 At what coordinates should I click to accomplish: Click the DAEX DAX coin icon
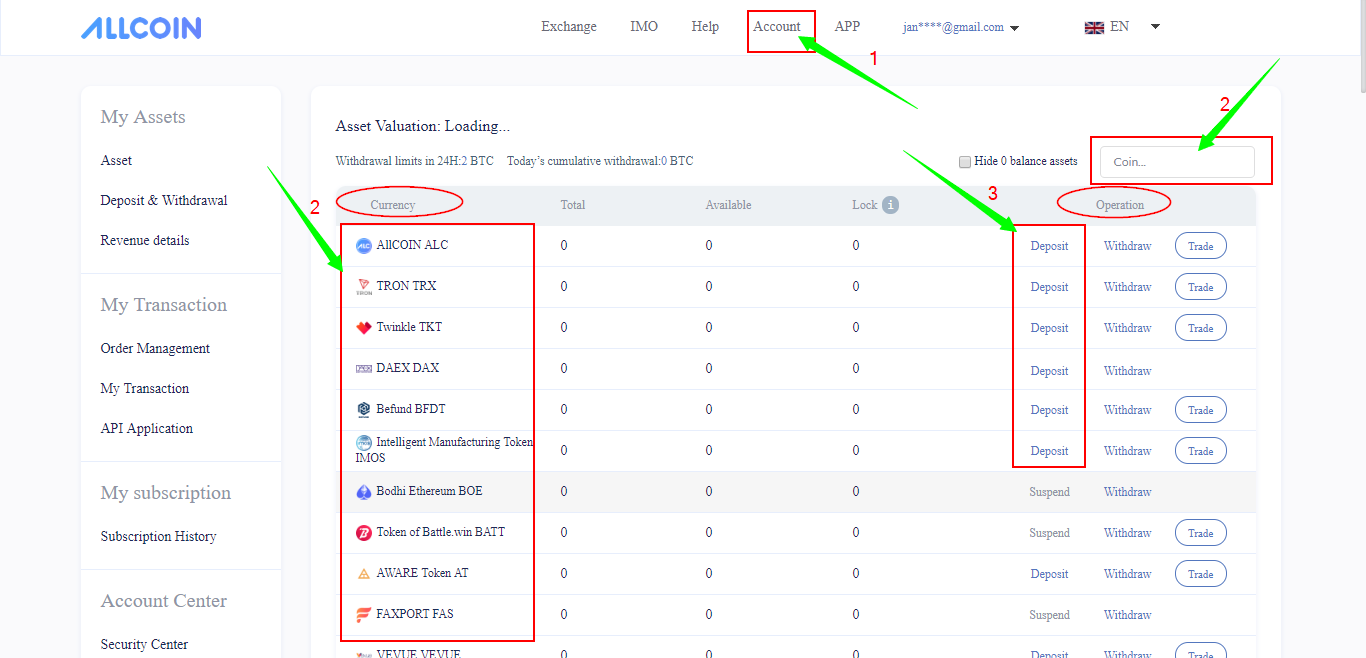pyautogui.click(x=364, y=369)
